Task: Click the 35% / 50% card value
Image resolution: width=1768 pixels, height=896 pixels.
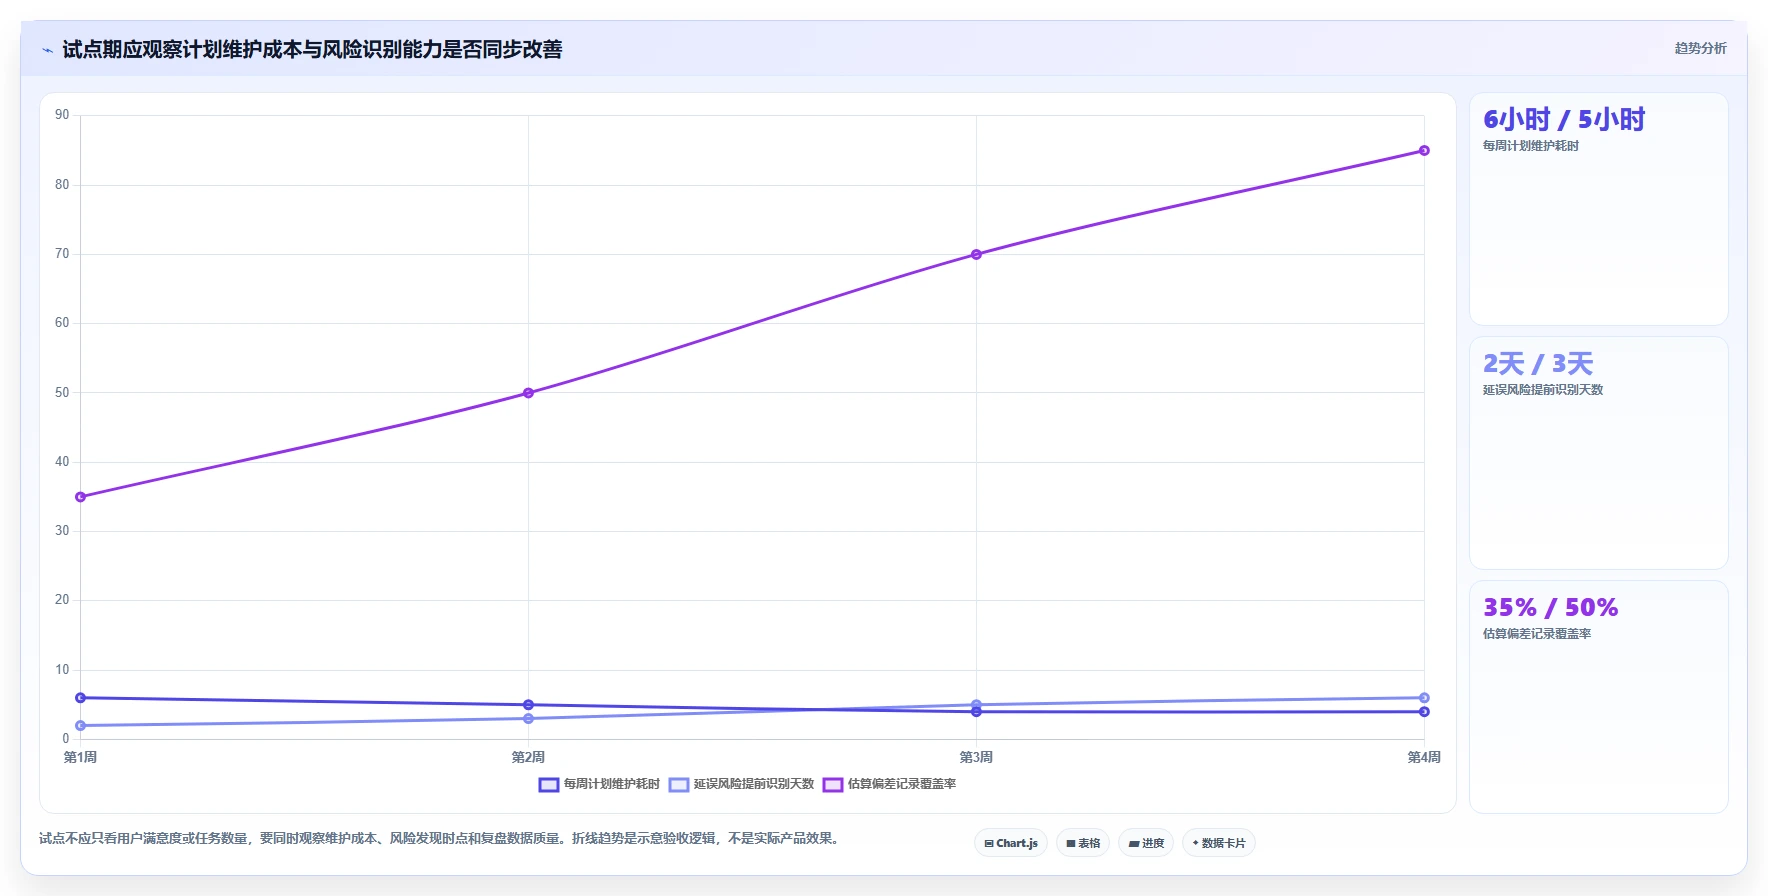Action: point(1550,608)
